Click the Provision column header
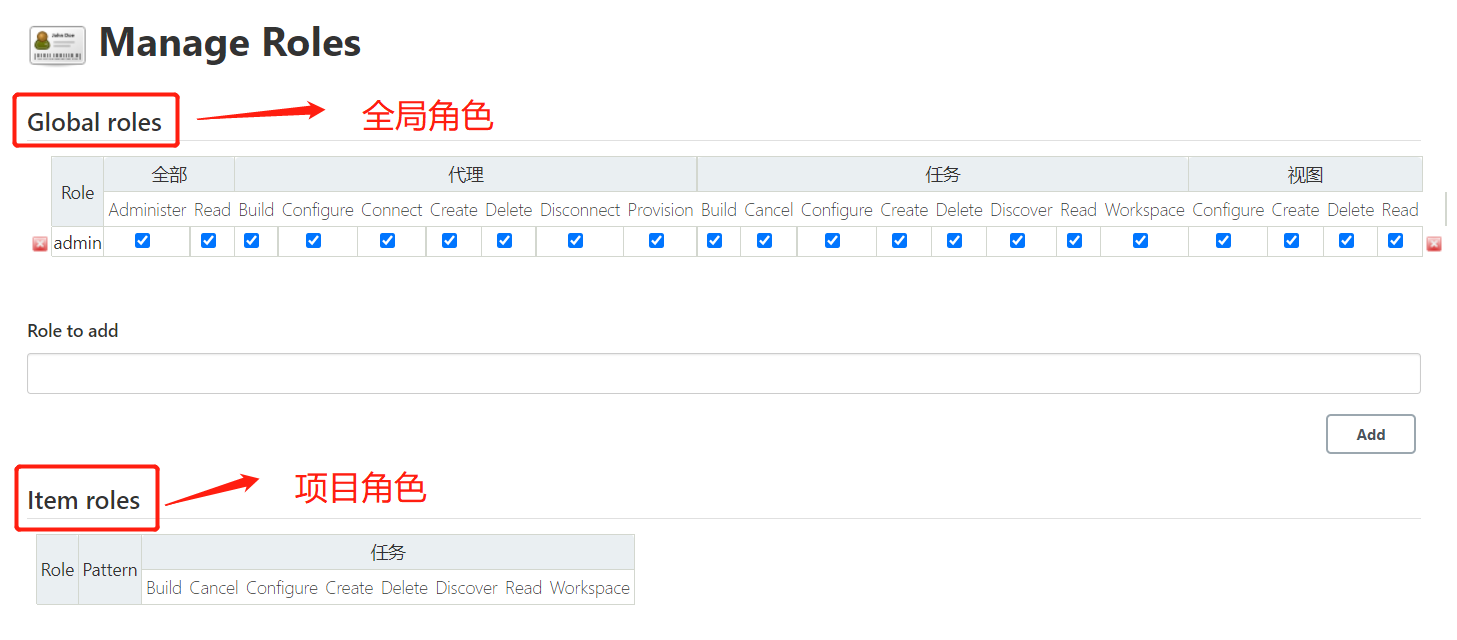The height and width of the screenshot is (640, 1457). coord(660,210)
